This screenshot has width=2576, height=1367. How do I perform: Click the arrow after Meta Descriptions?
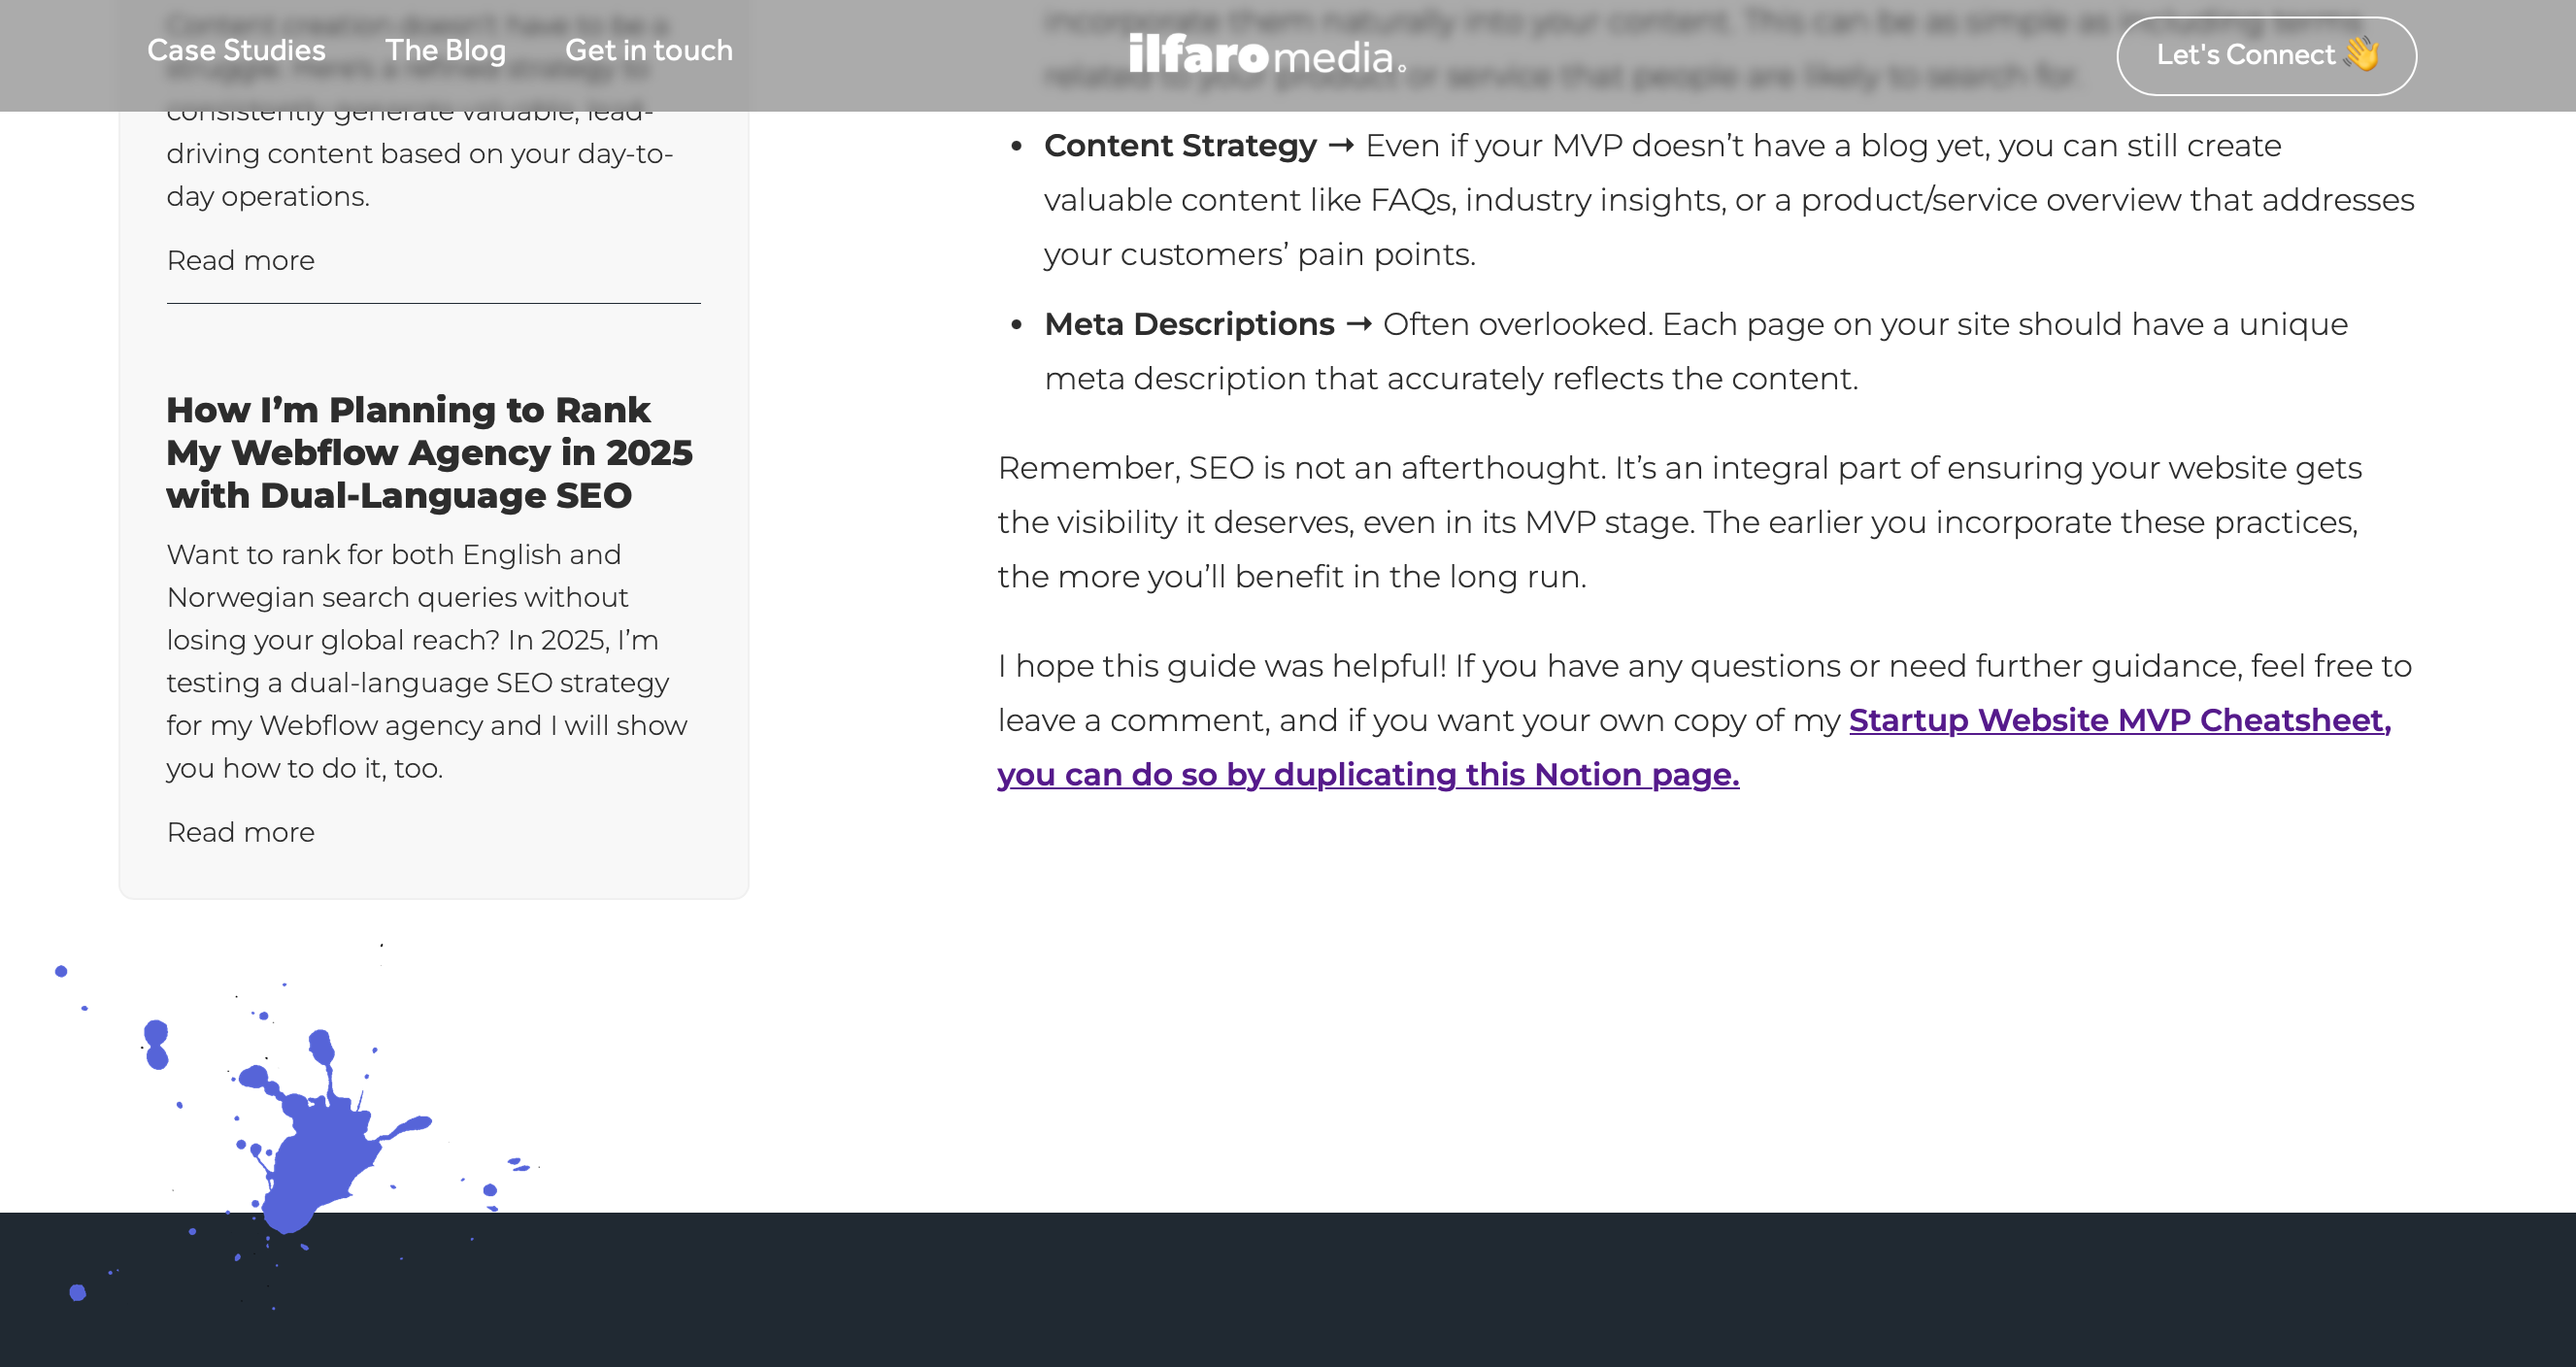(x=1358, y=324)
